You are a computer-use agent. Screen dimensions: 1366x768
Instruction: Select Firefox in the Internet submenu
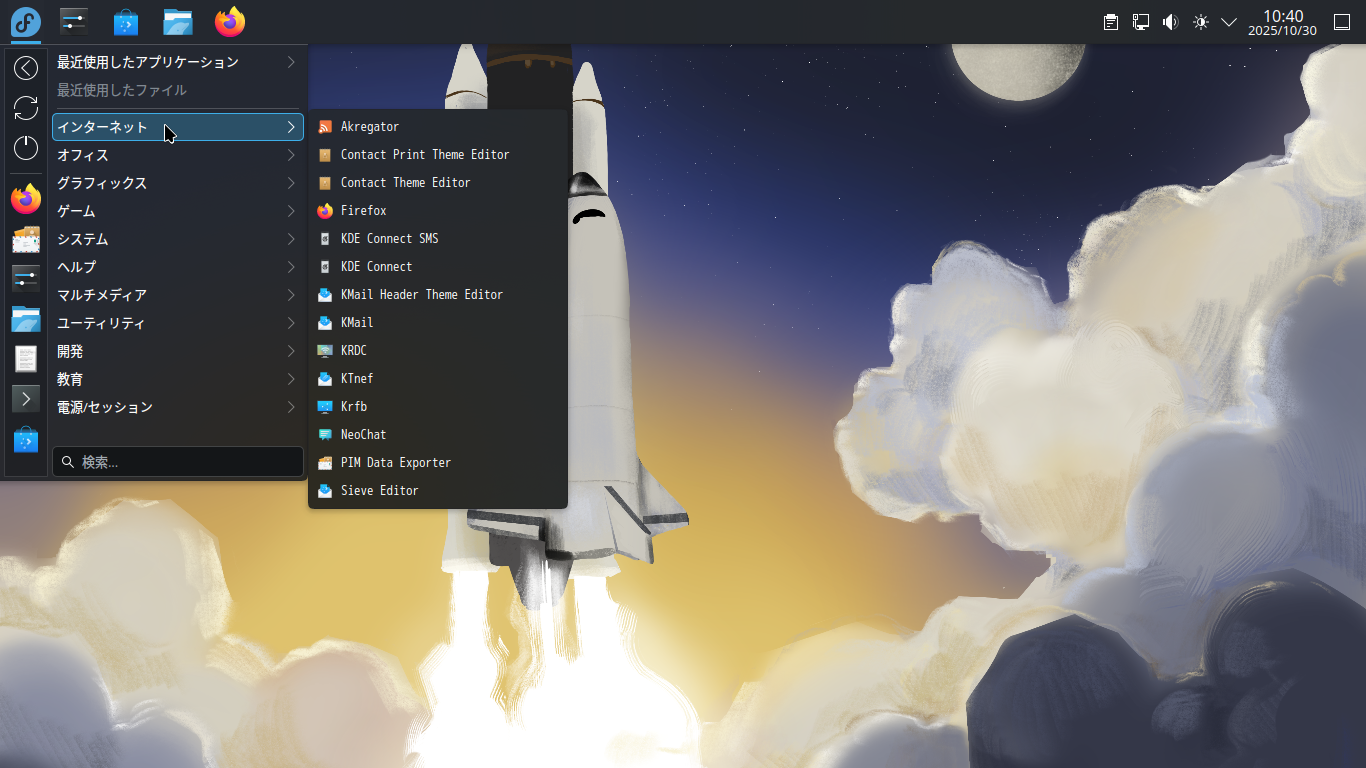pyautogui.click(x=438, y=211)
